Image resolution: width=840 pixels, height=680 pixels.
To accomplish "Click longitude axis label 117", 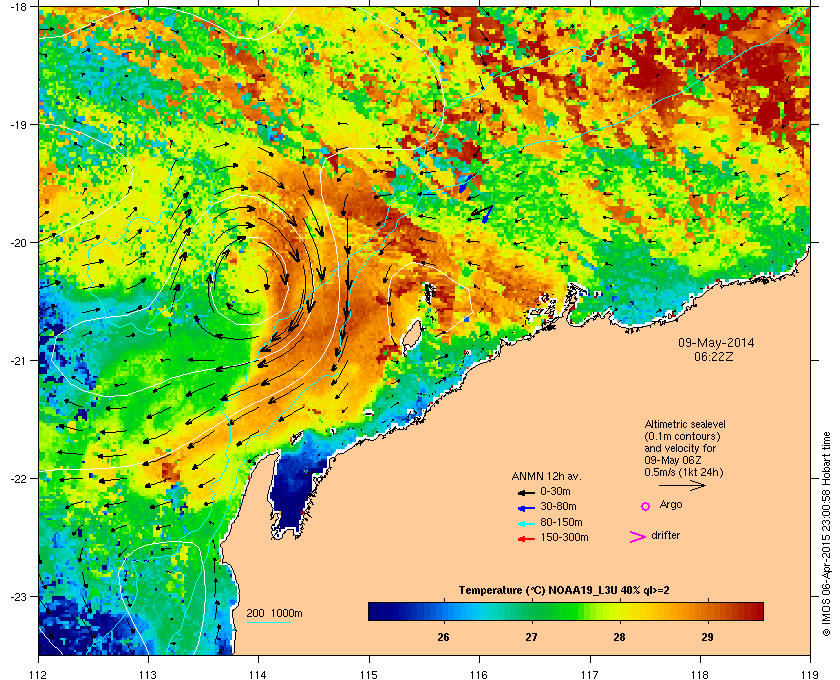I will (590, 674).
